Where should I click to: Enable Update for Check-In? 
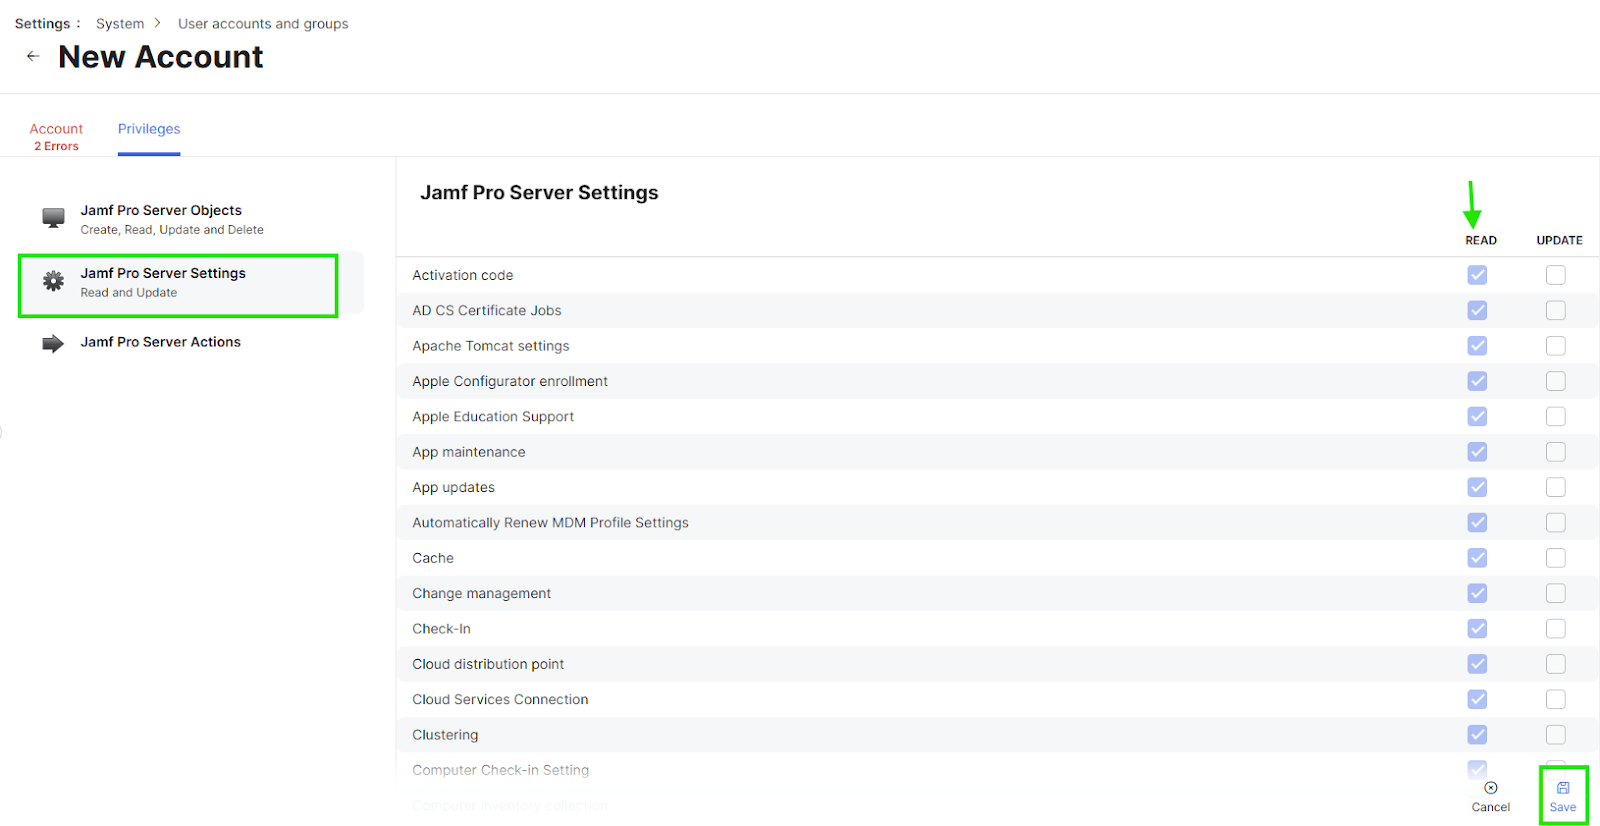pos(1556,629)
